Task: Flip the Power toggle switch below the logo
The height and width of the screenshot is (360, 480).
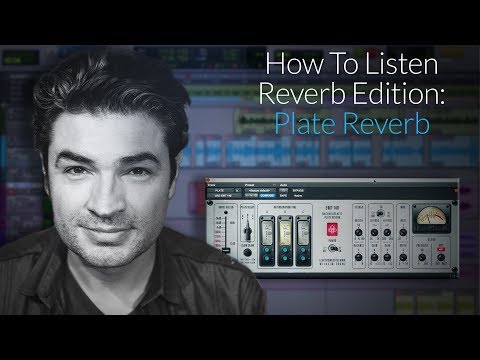Action: click(332, 248)
